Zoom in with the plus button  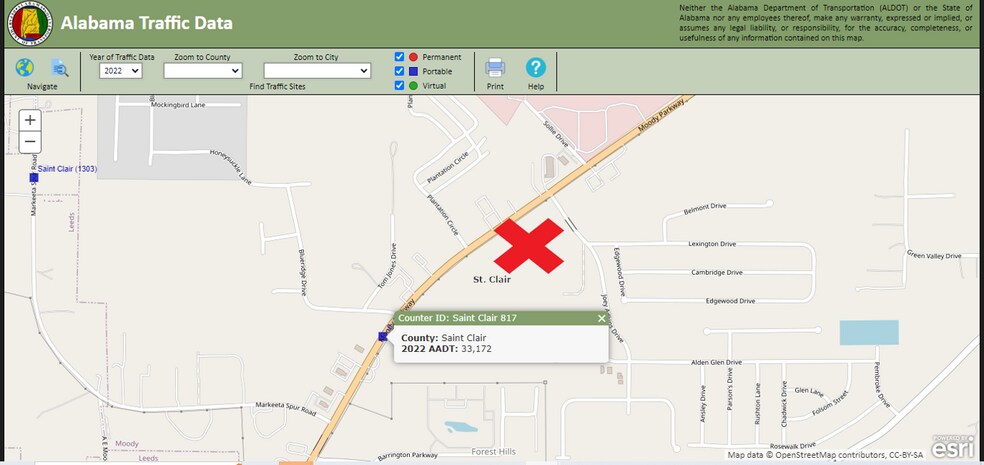pos(30,120)
